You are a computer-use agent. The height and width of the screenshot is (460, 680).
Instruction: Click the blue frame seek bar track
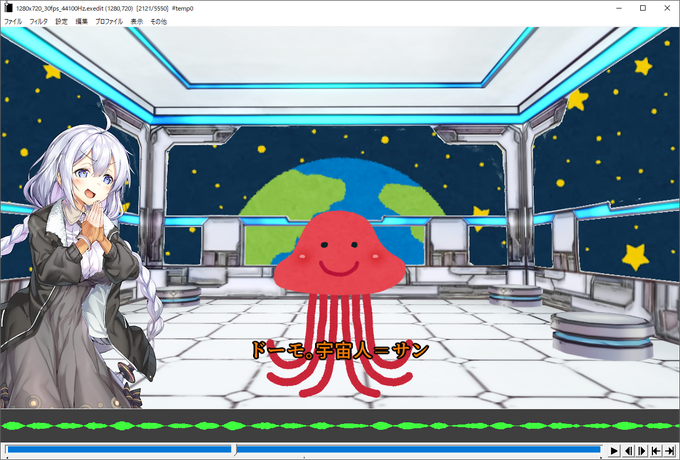click(x=304, y=450)
